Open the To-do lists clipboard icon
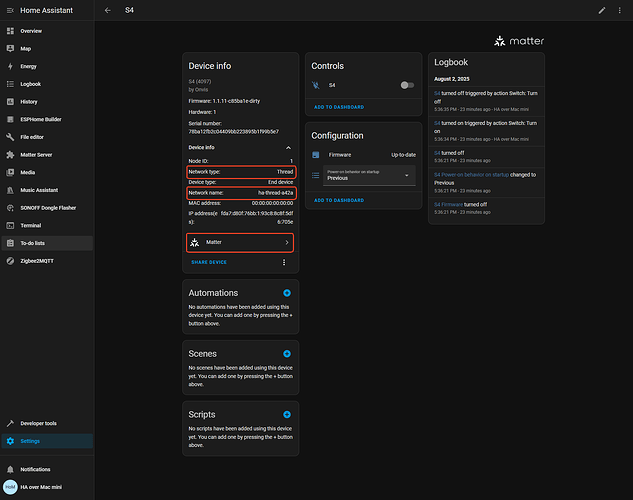 pos(10,243)
